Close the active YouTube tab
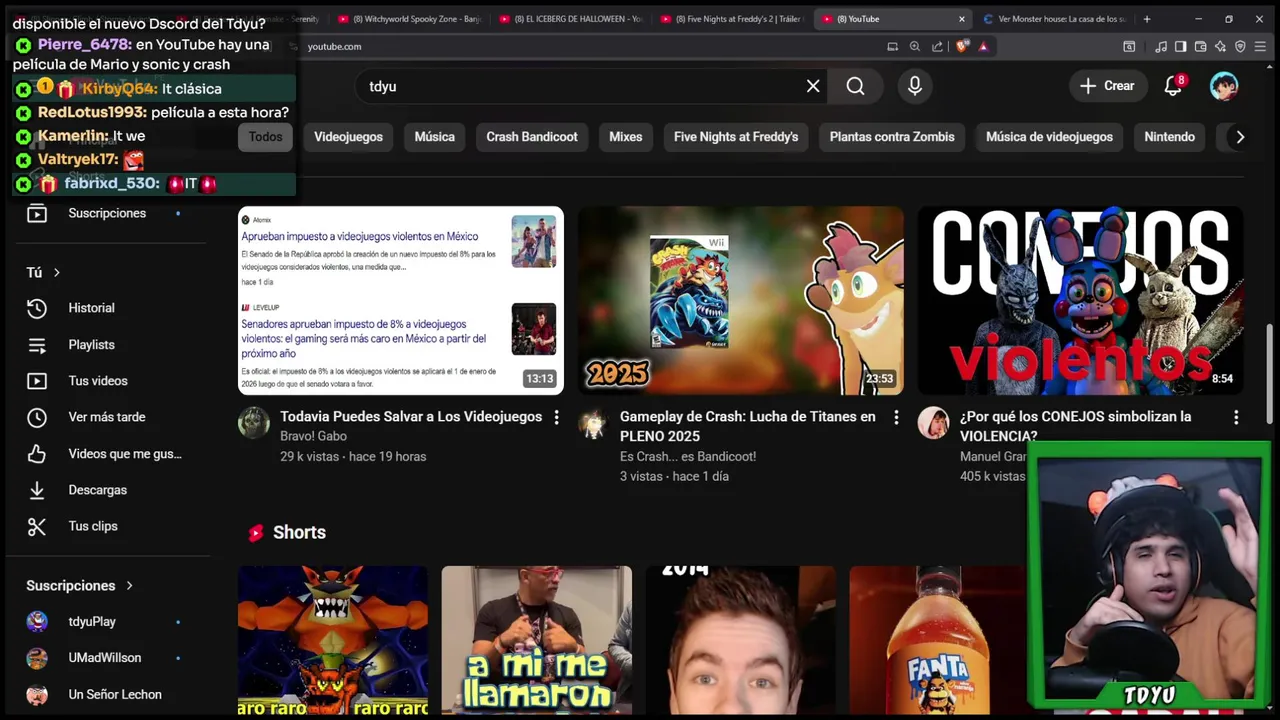This screenshot has height=720, width=1280. tap(962, 18)
